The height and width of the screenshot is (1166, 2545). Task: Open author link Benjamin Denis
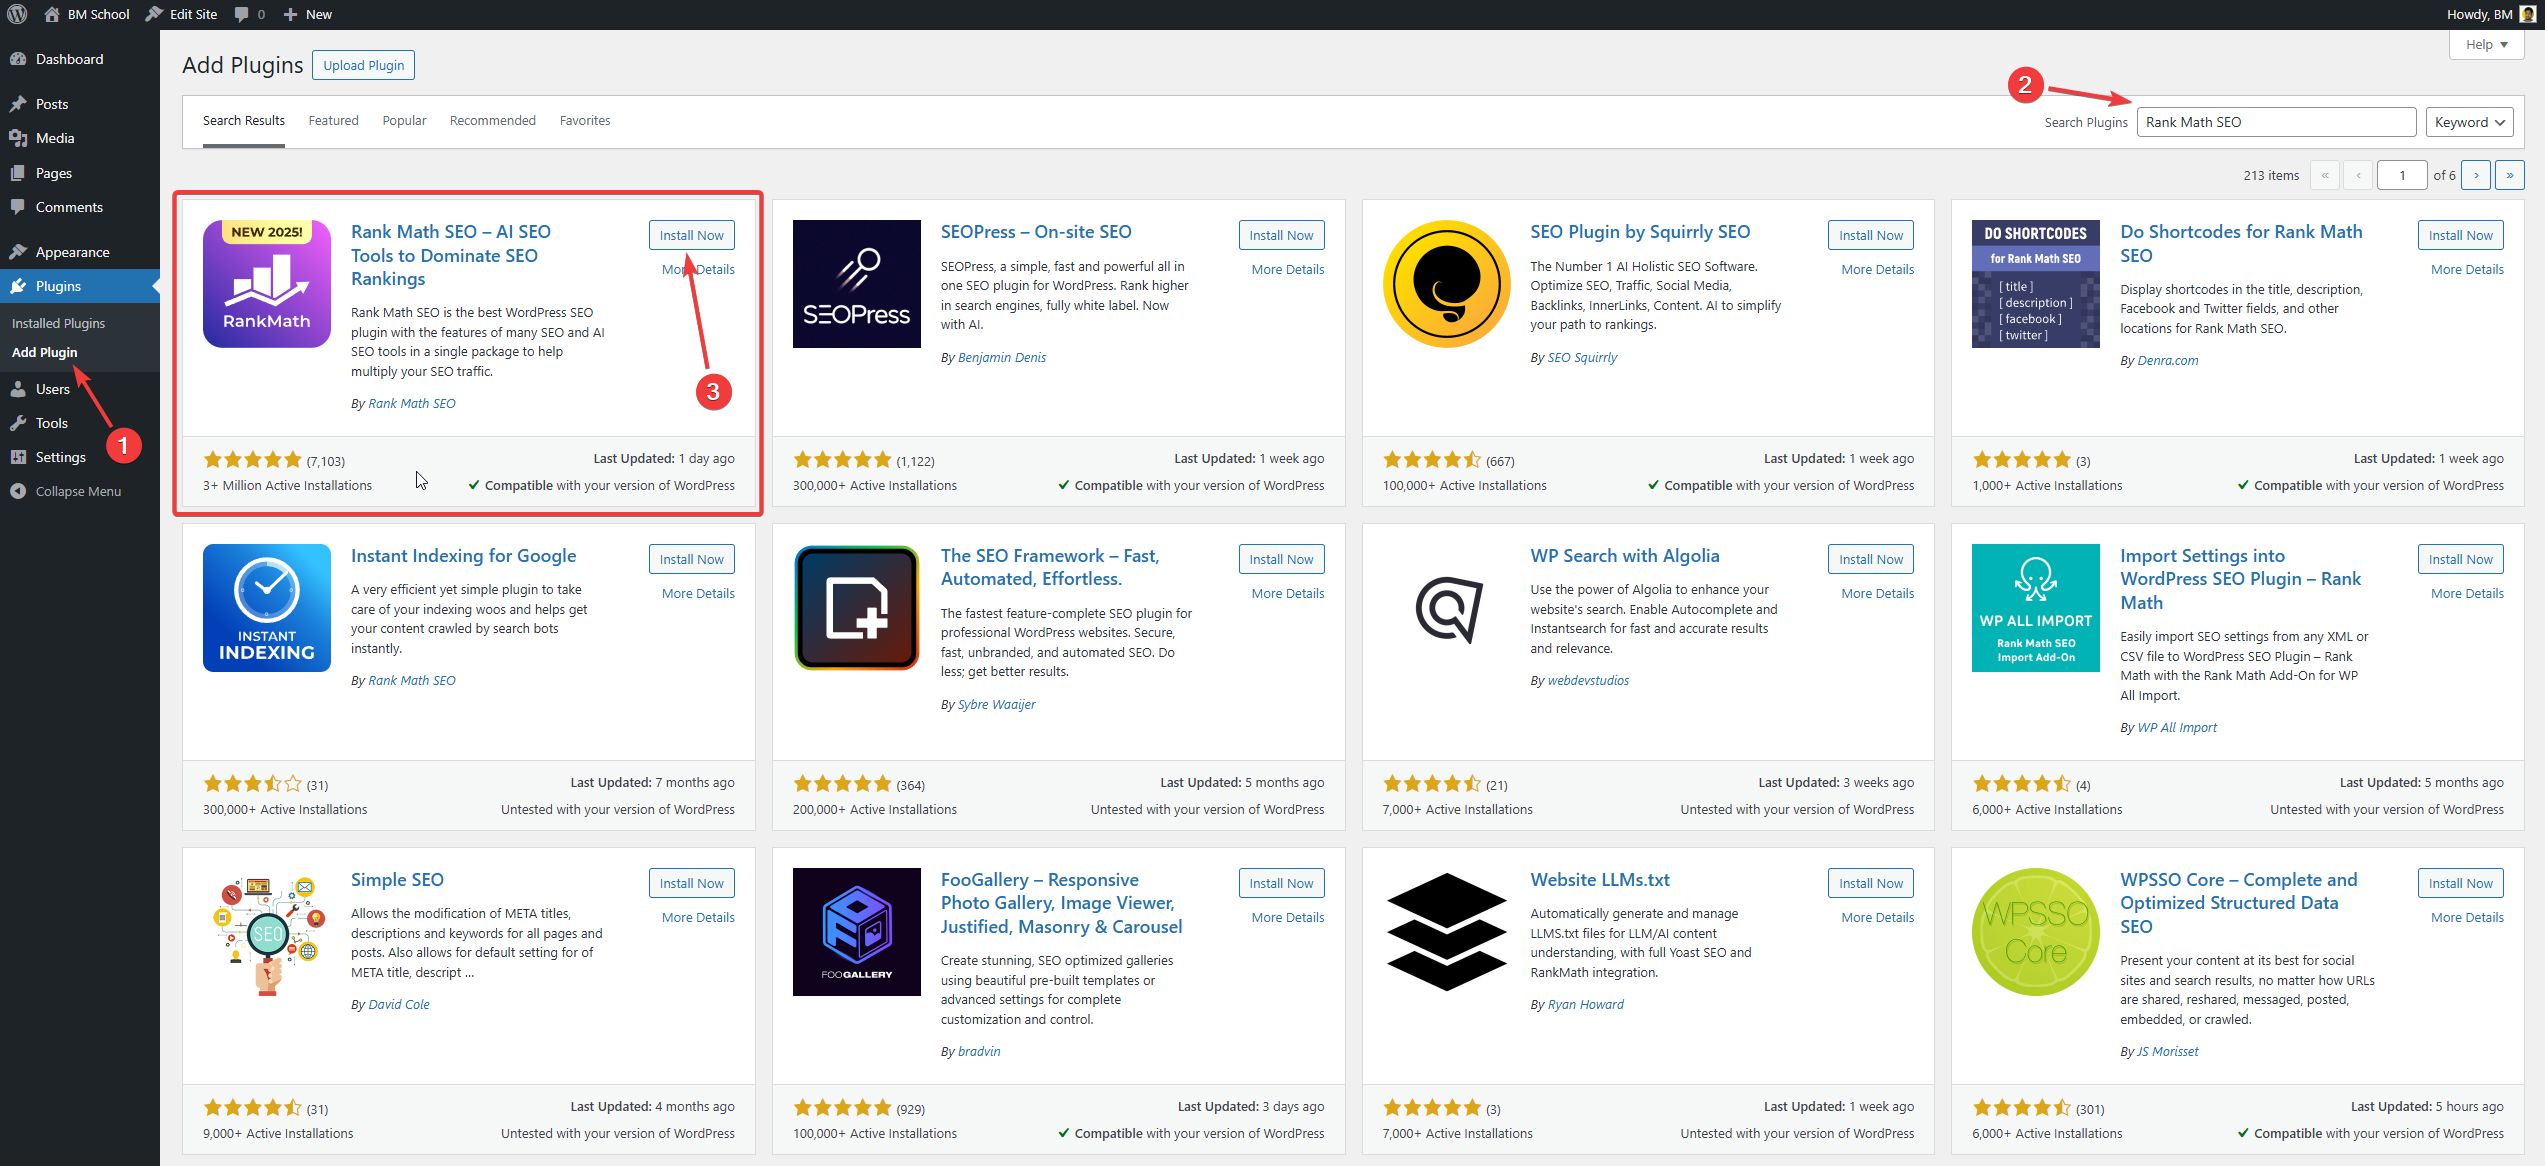coord(1002,357)
